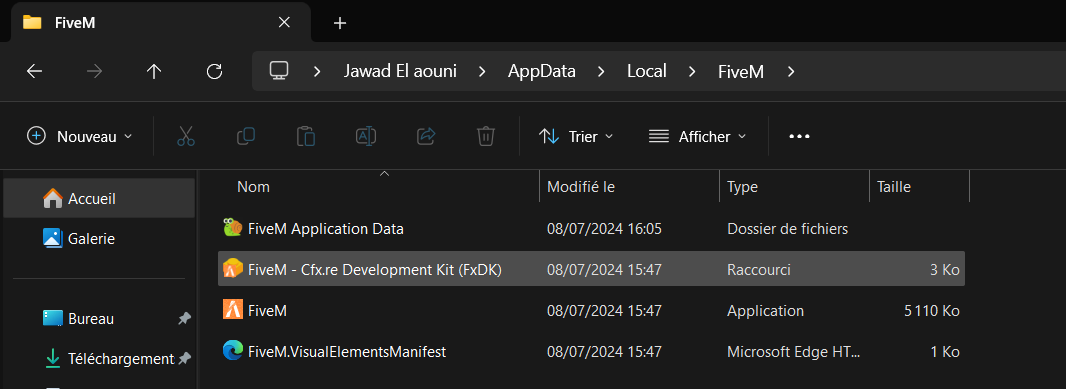Close the FiveM tab
Screen dimensions: 1066x389
pos(284,22)
